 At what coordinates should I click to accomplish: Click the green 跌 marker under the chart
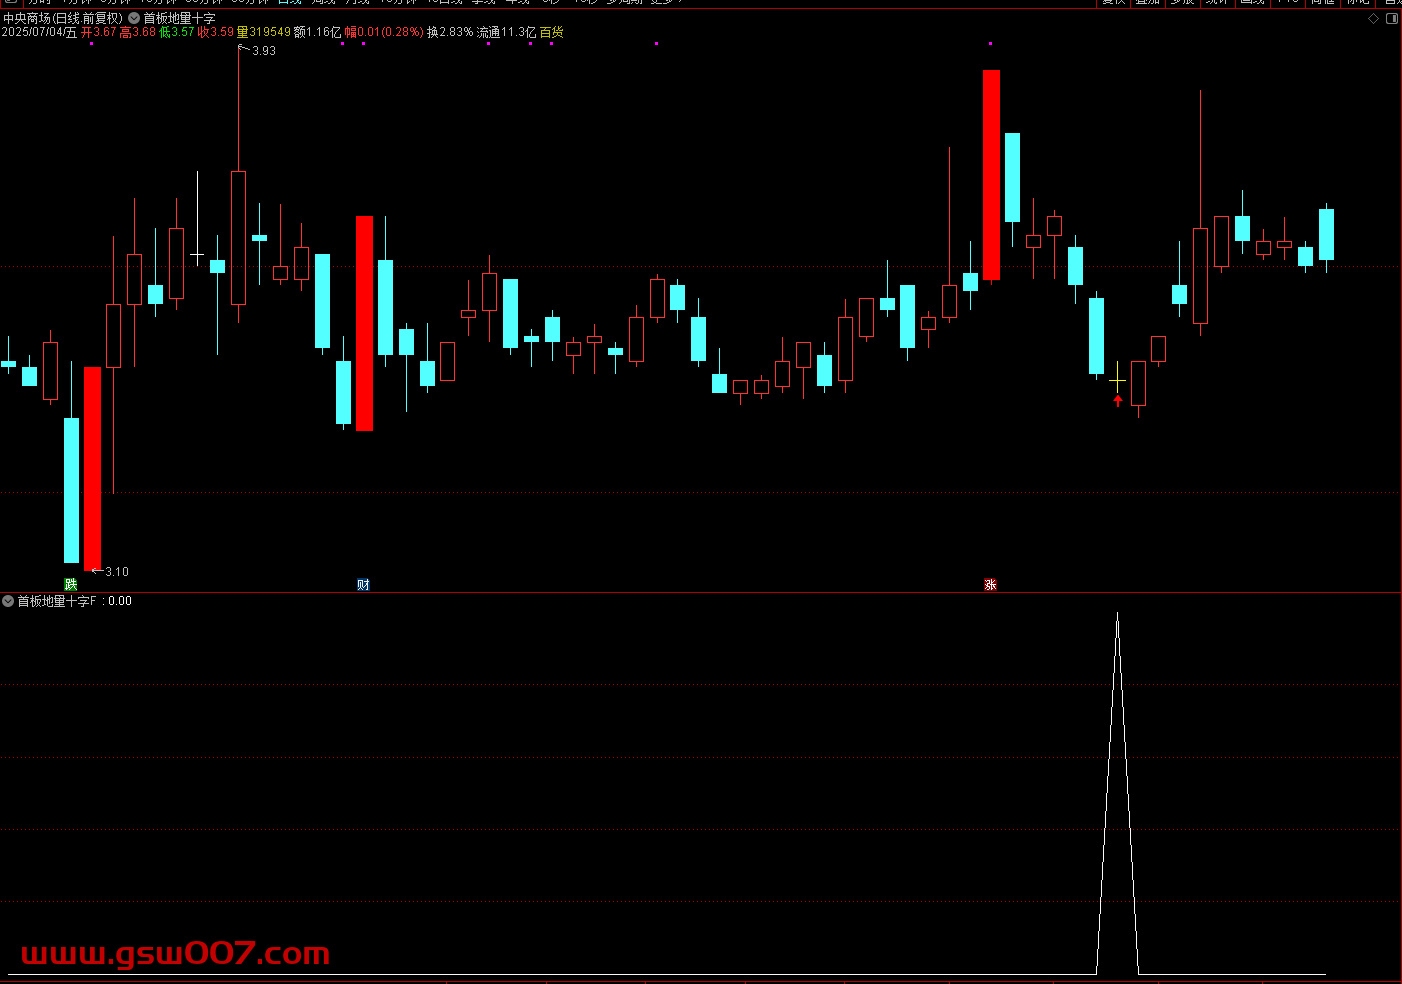pos(71,584)
